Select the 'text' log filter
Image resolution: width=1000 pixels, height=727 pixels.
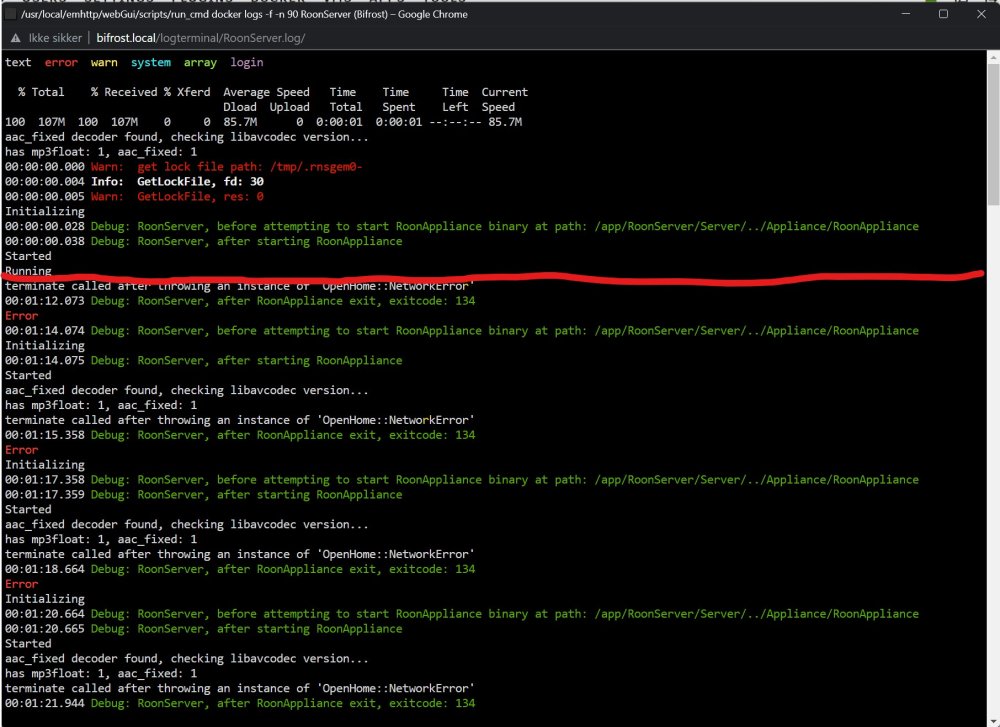pyautogui.click(x=18, y=62)
